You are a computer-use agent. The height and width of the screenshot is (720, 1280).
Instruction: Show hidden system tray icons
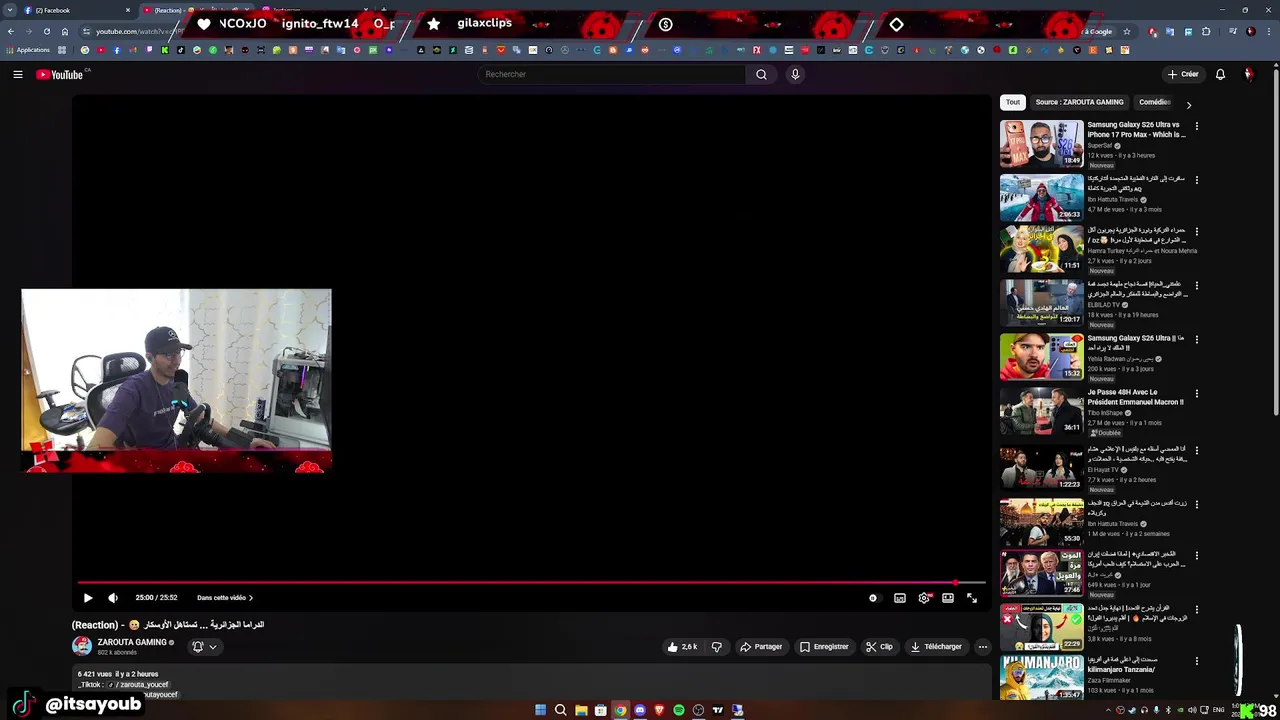pos(1108,710)
